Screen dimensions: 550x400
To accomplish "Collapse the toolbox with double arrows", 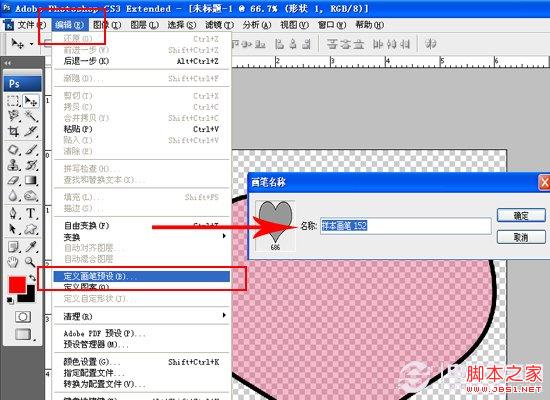I will [x=8, y=63].
